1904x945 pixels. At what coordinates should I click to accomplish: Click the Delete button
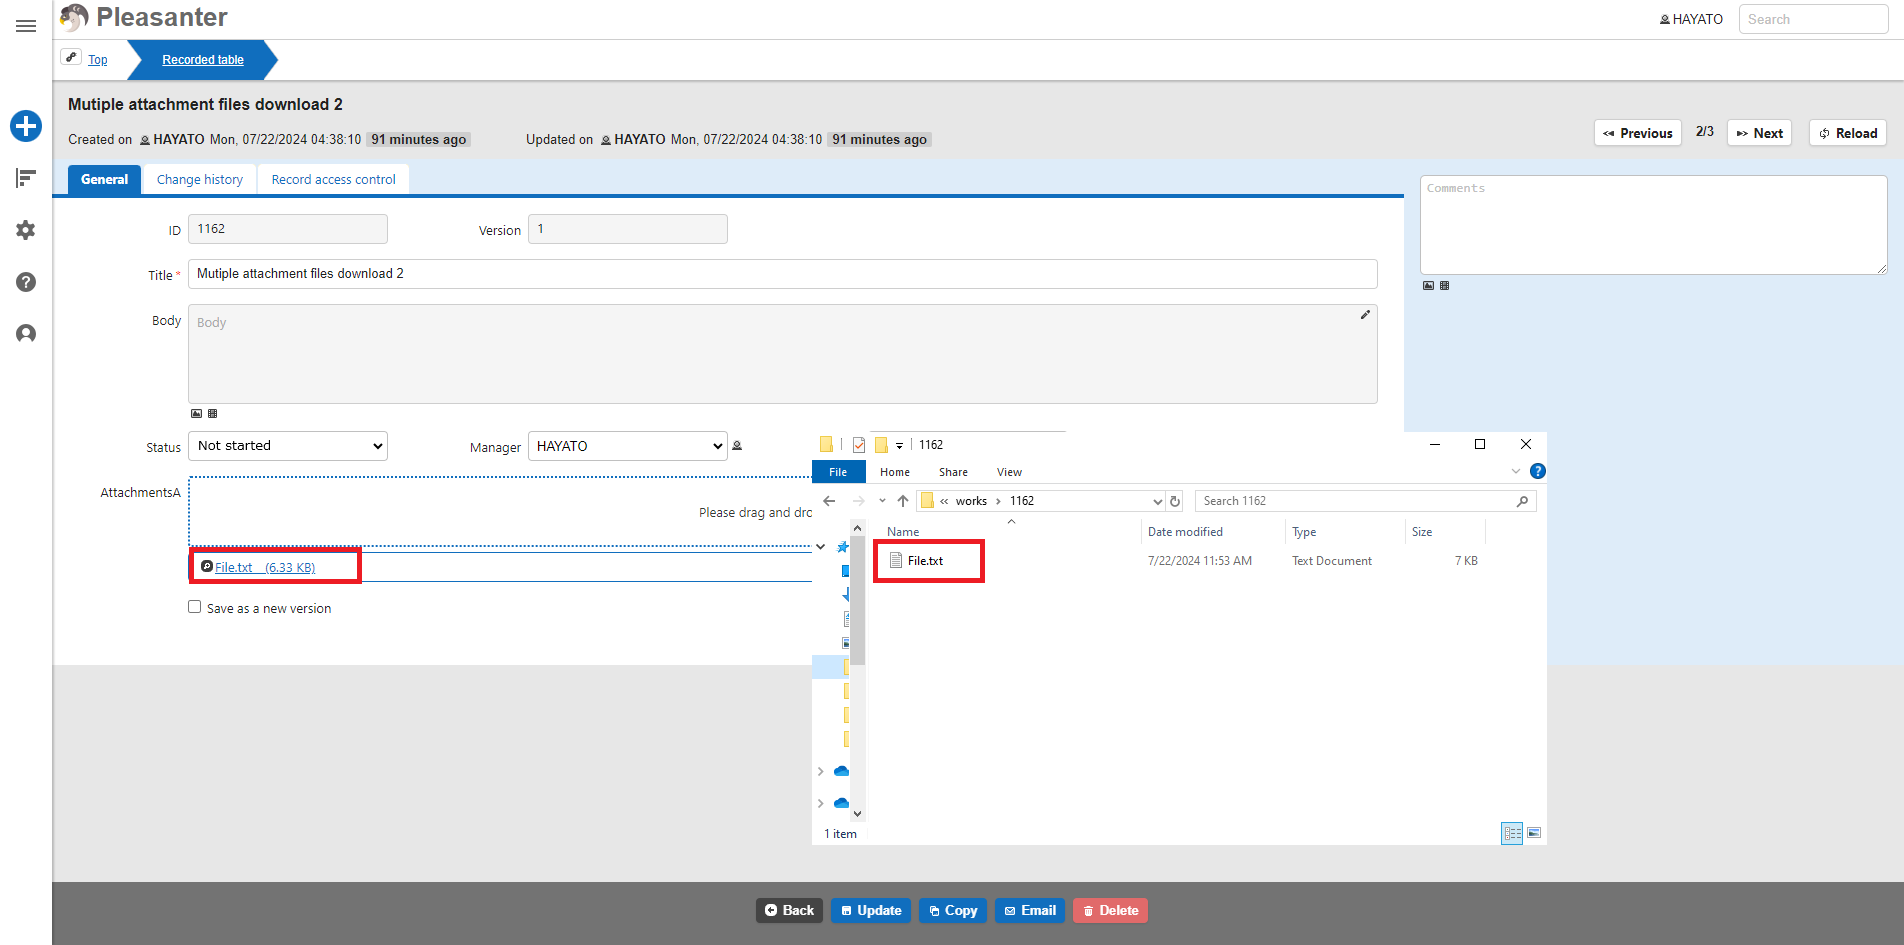point(1110,910)
